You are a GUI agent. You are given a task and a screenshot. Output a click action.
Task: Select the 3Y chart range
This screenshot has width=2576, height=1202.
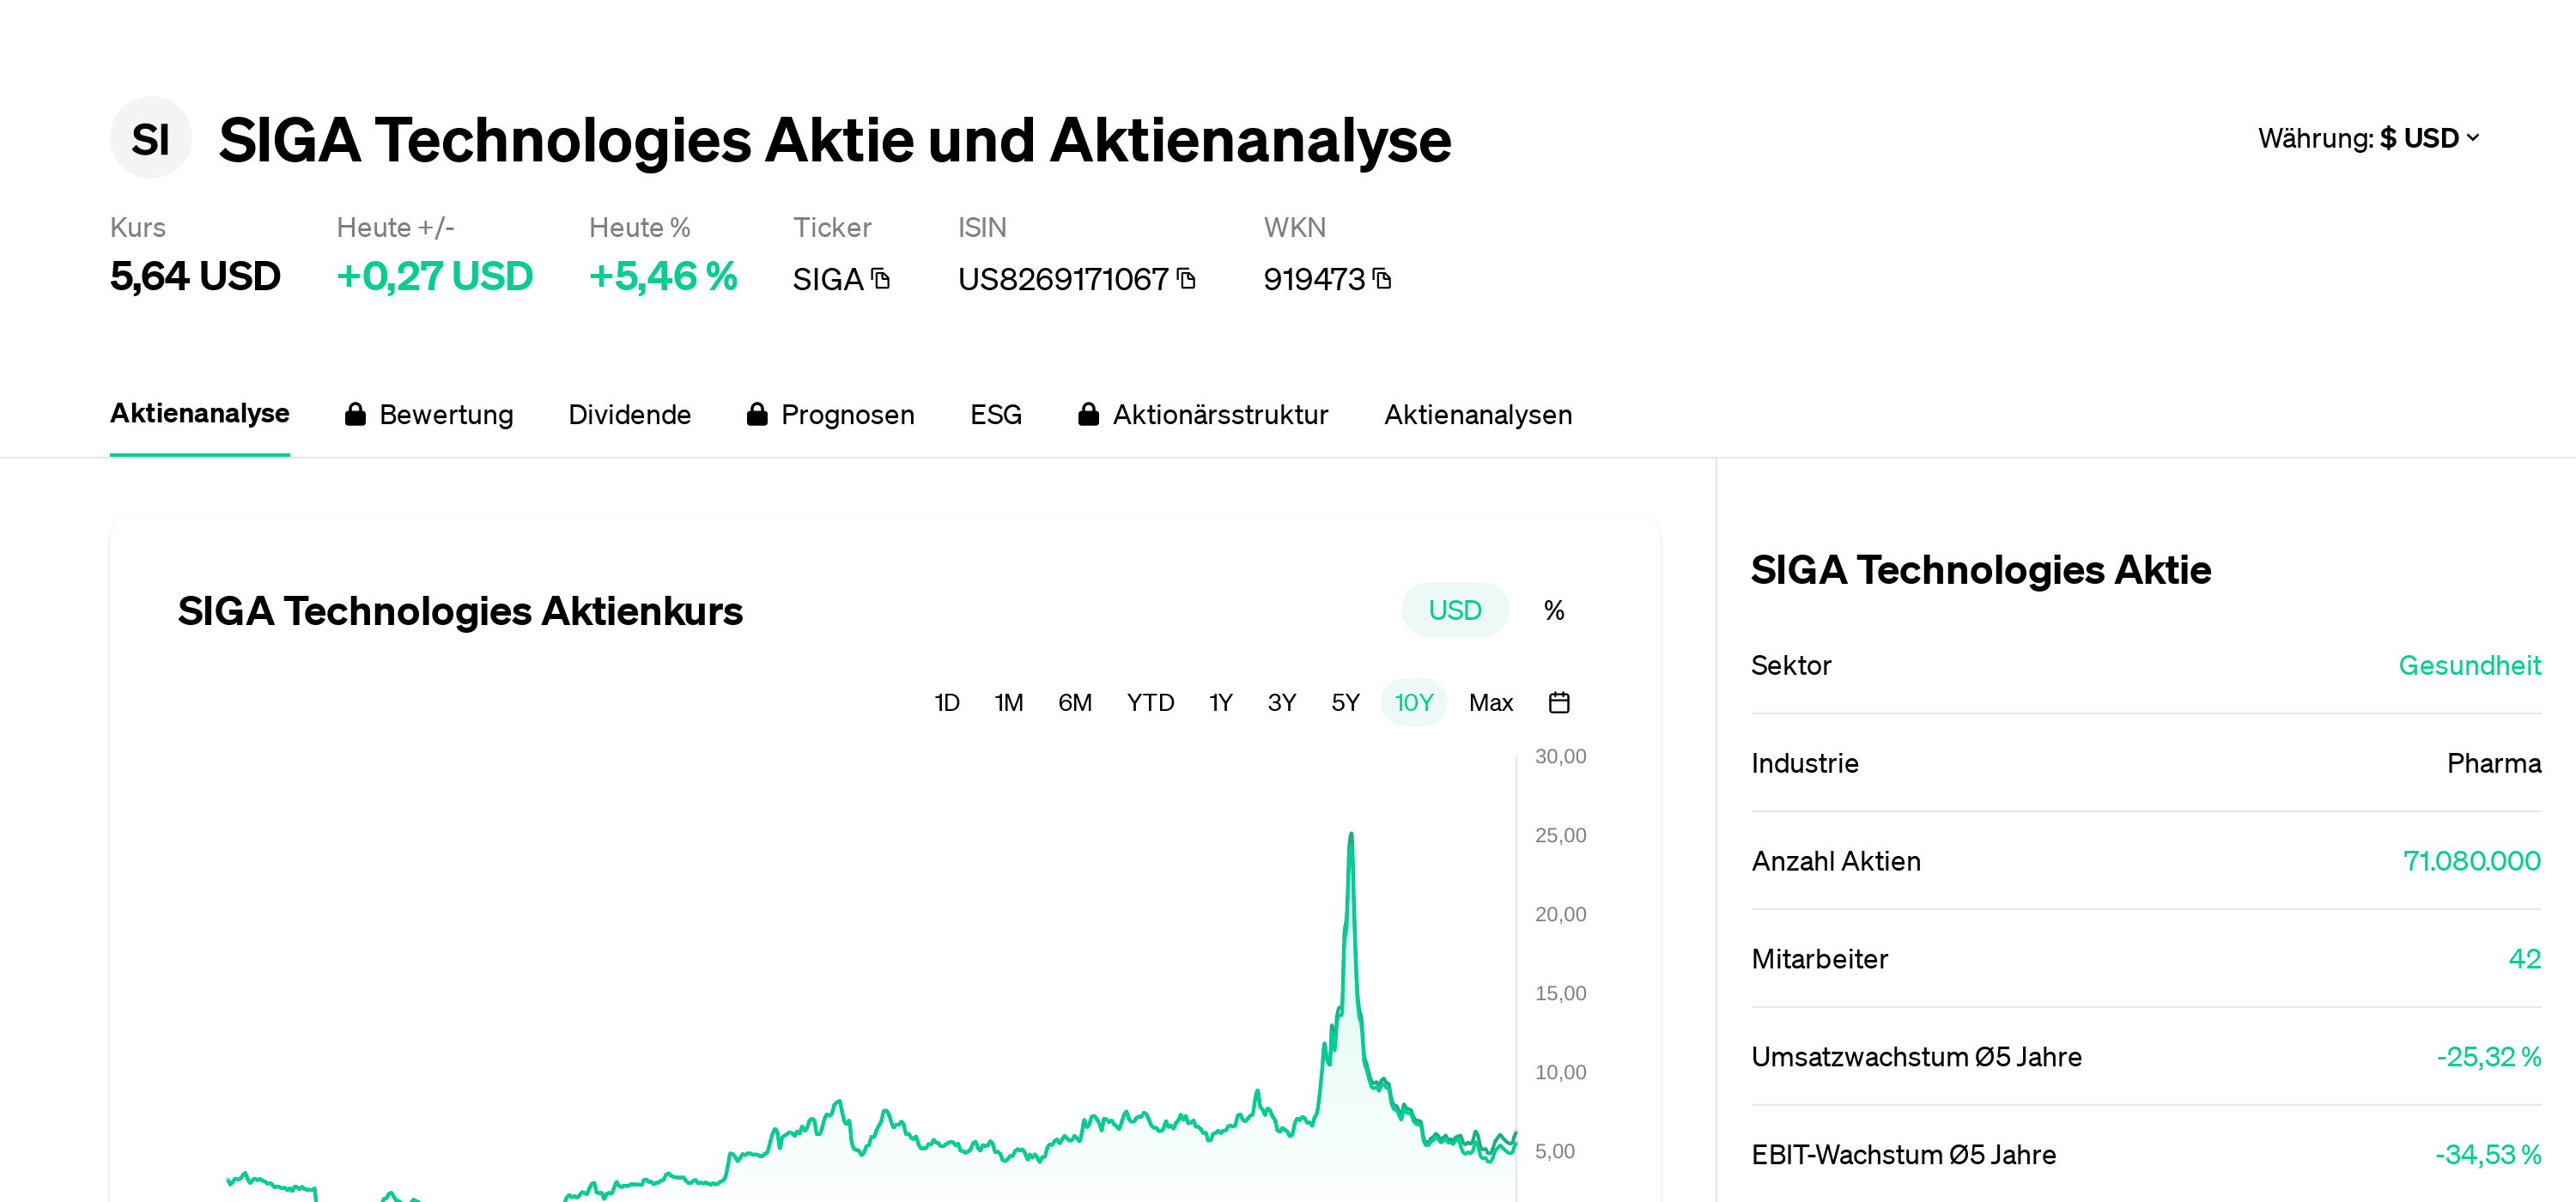(1282, 703)
